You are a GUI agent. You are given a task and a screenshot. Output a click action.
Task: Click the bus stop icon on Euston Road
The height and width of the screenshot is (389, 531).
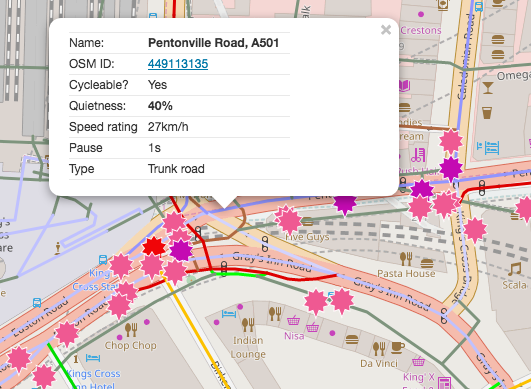(x=37, y=302)
